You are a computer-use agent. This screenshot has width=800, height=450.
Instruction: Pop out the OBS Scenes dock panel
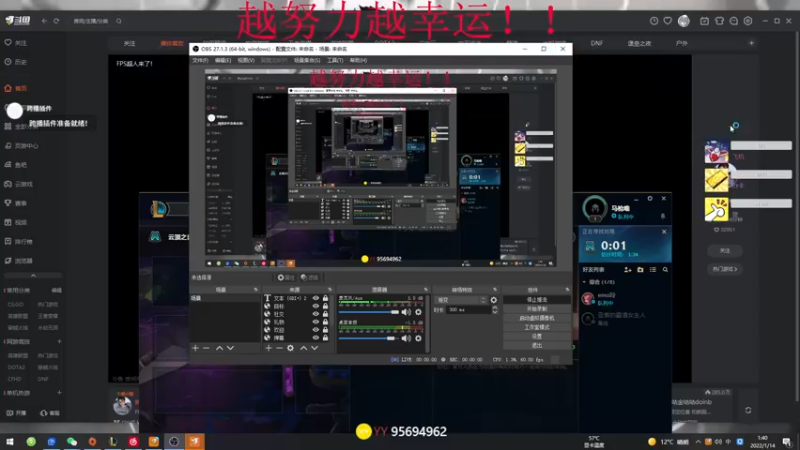(x=256, y=289)
